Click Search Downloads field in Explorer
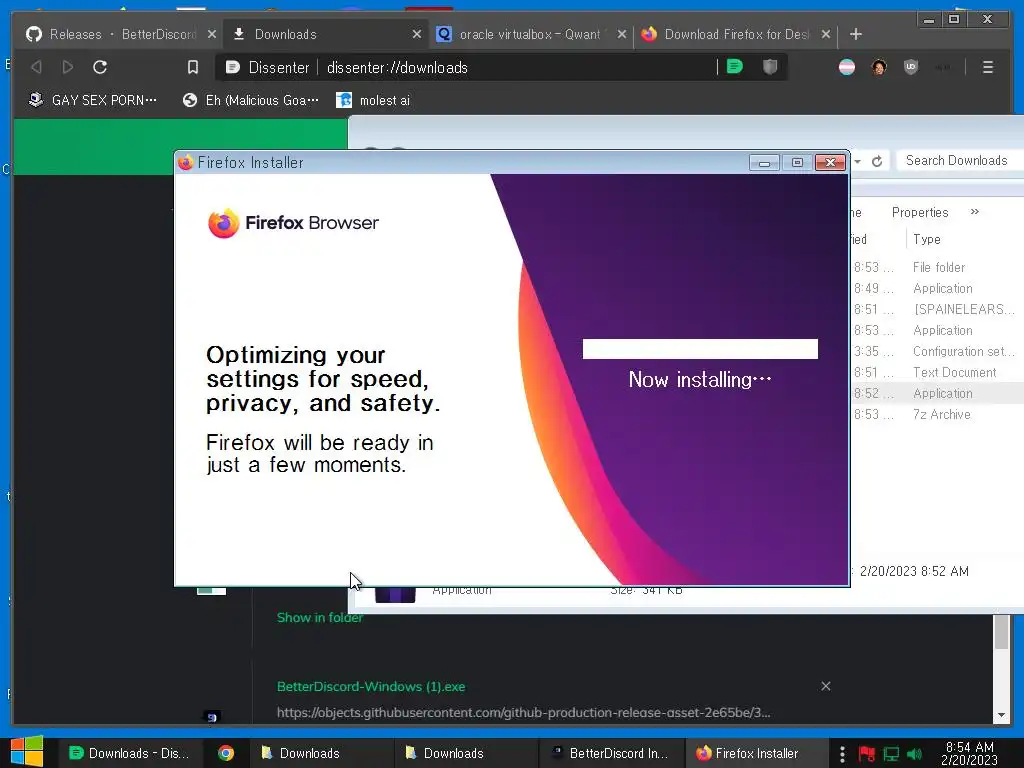Image resolution: width=1024 pixels, height=768 pixels. [960, 161]
